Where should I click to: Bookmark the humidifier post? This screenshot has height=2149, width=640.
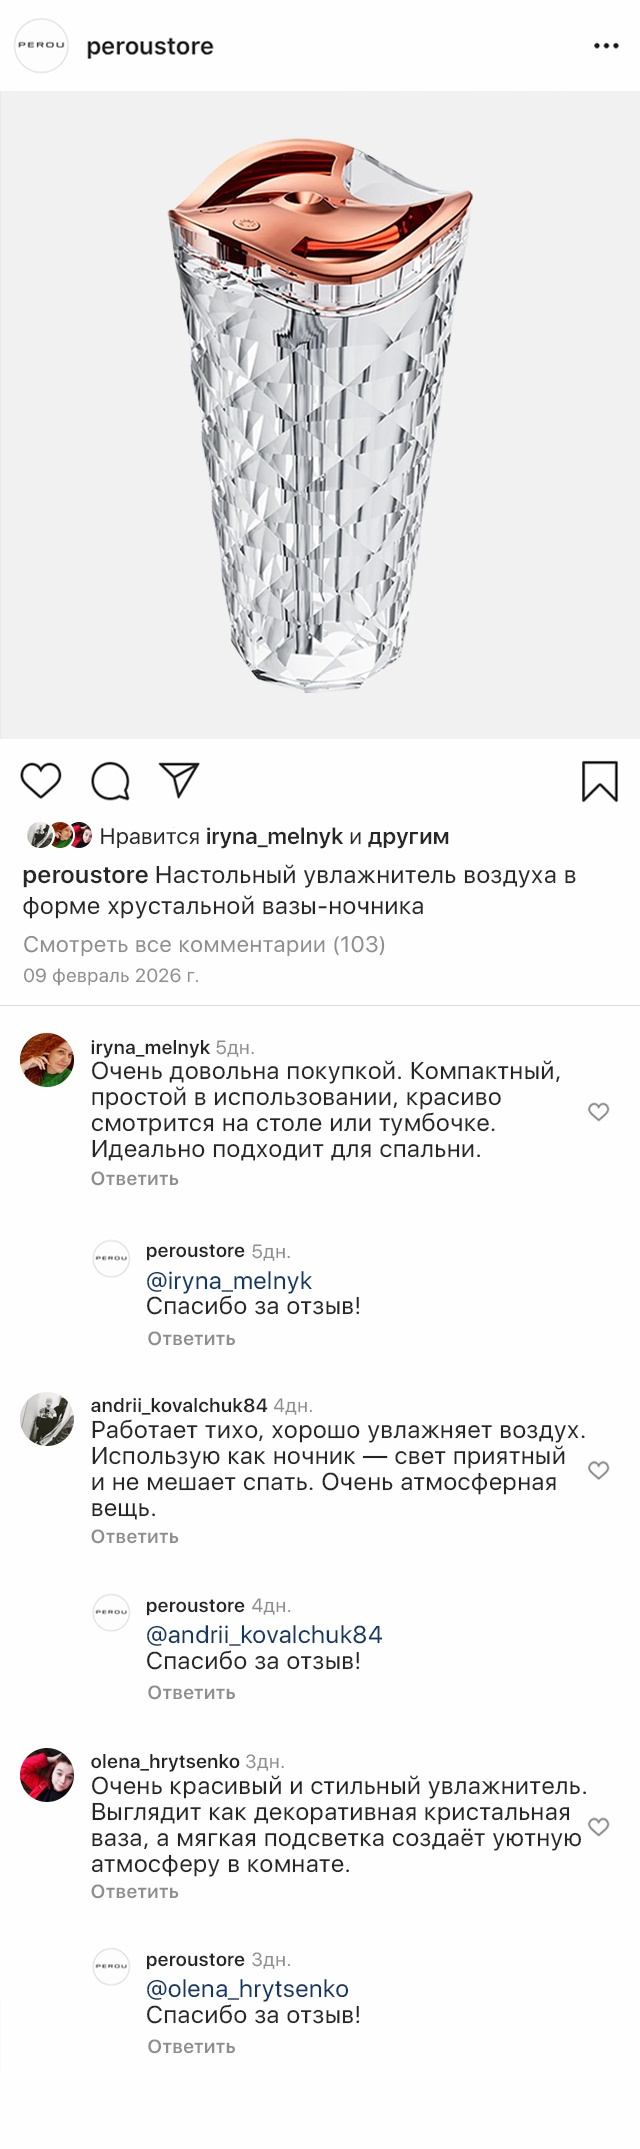599,781
